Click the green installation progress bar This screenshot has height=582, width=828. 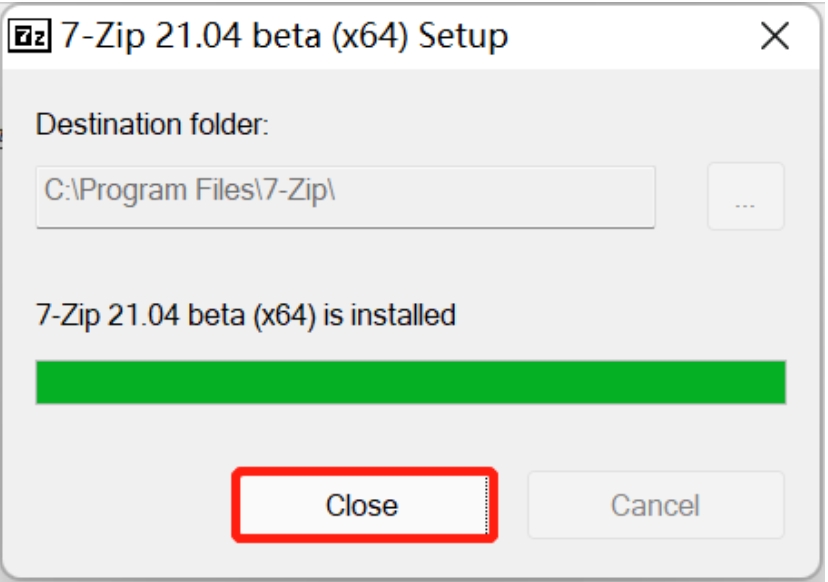pyautogui.click(x=410, y=383)
